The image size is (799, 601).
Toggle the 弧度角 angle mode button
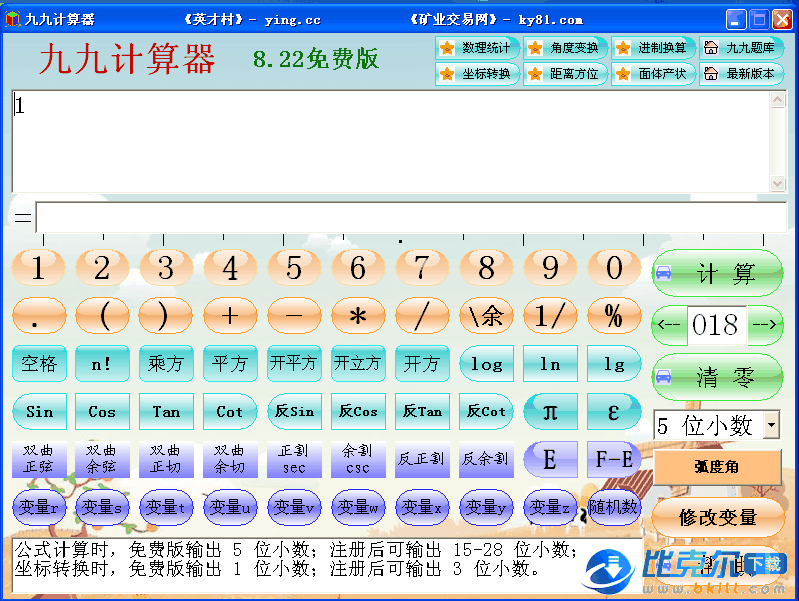pos(716,467)
